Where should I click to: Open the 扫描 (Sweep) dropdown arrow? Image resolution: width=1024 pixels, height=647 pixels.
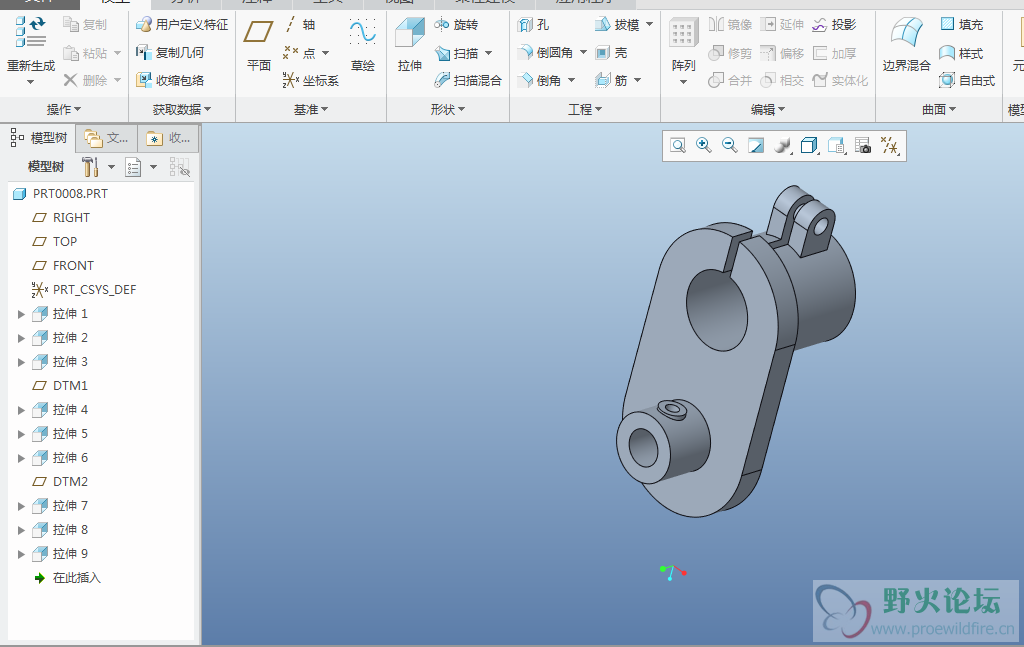click(x=488, y=53)
